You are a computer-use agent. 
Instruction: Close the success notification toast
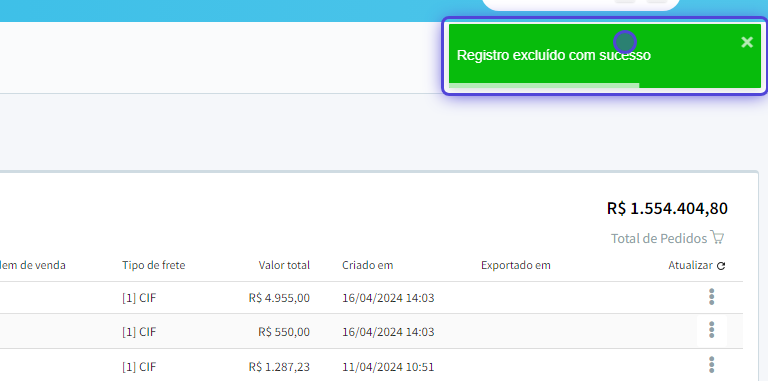(x=746, y=43)
